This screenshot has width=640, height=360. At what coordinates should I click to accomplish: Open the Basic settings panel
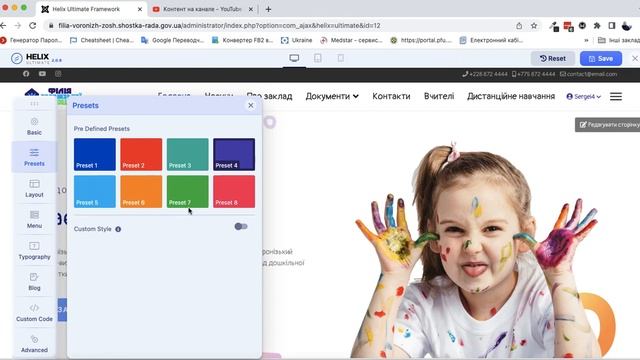[34, 126]
